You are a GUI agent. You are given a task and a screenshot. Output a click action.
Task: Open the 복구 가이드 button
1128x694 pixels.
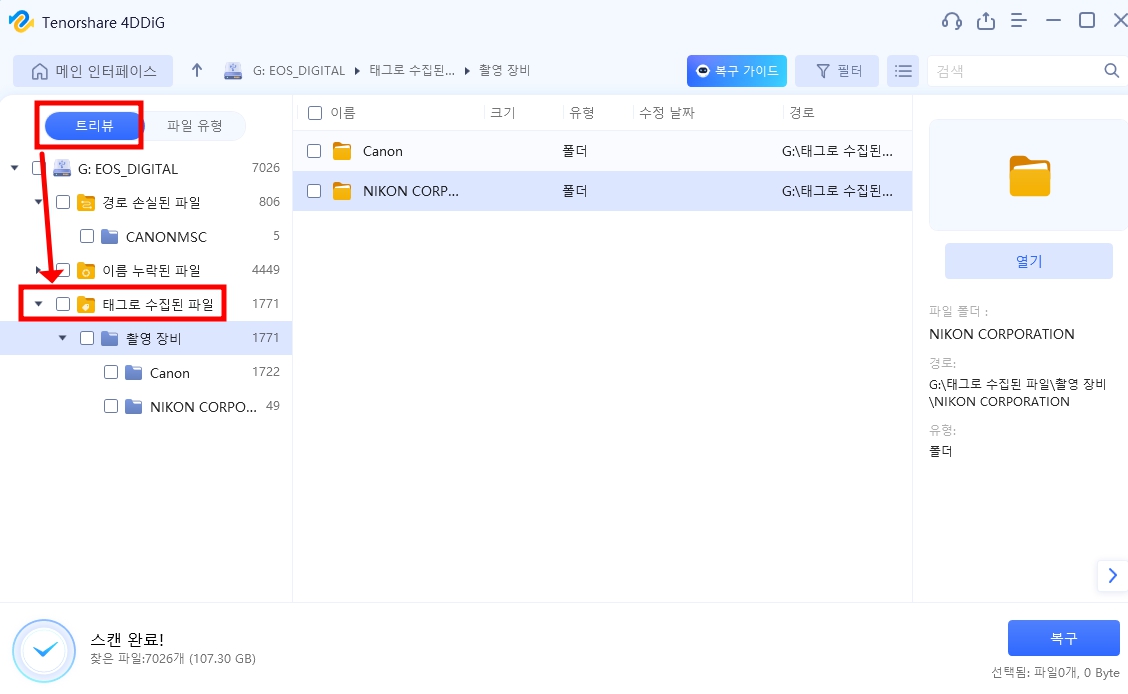tap(737, 70)
